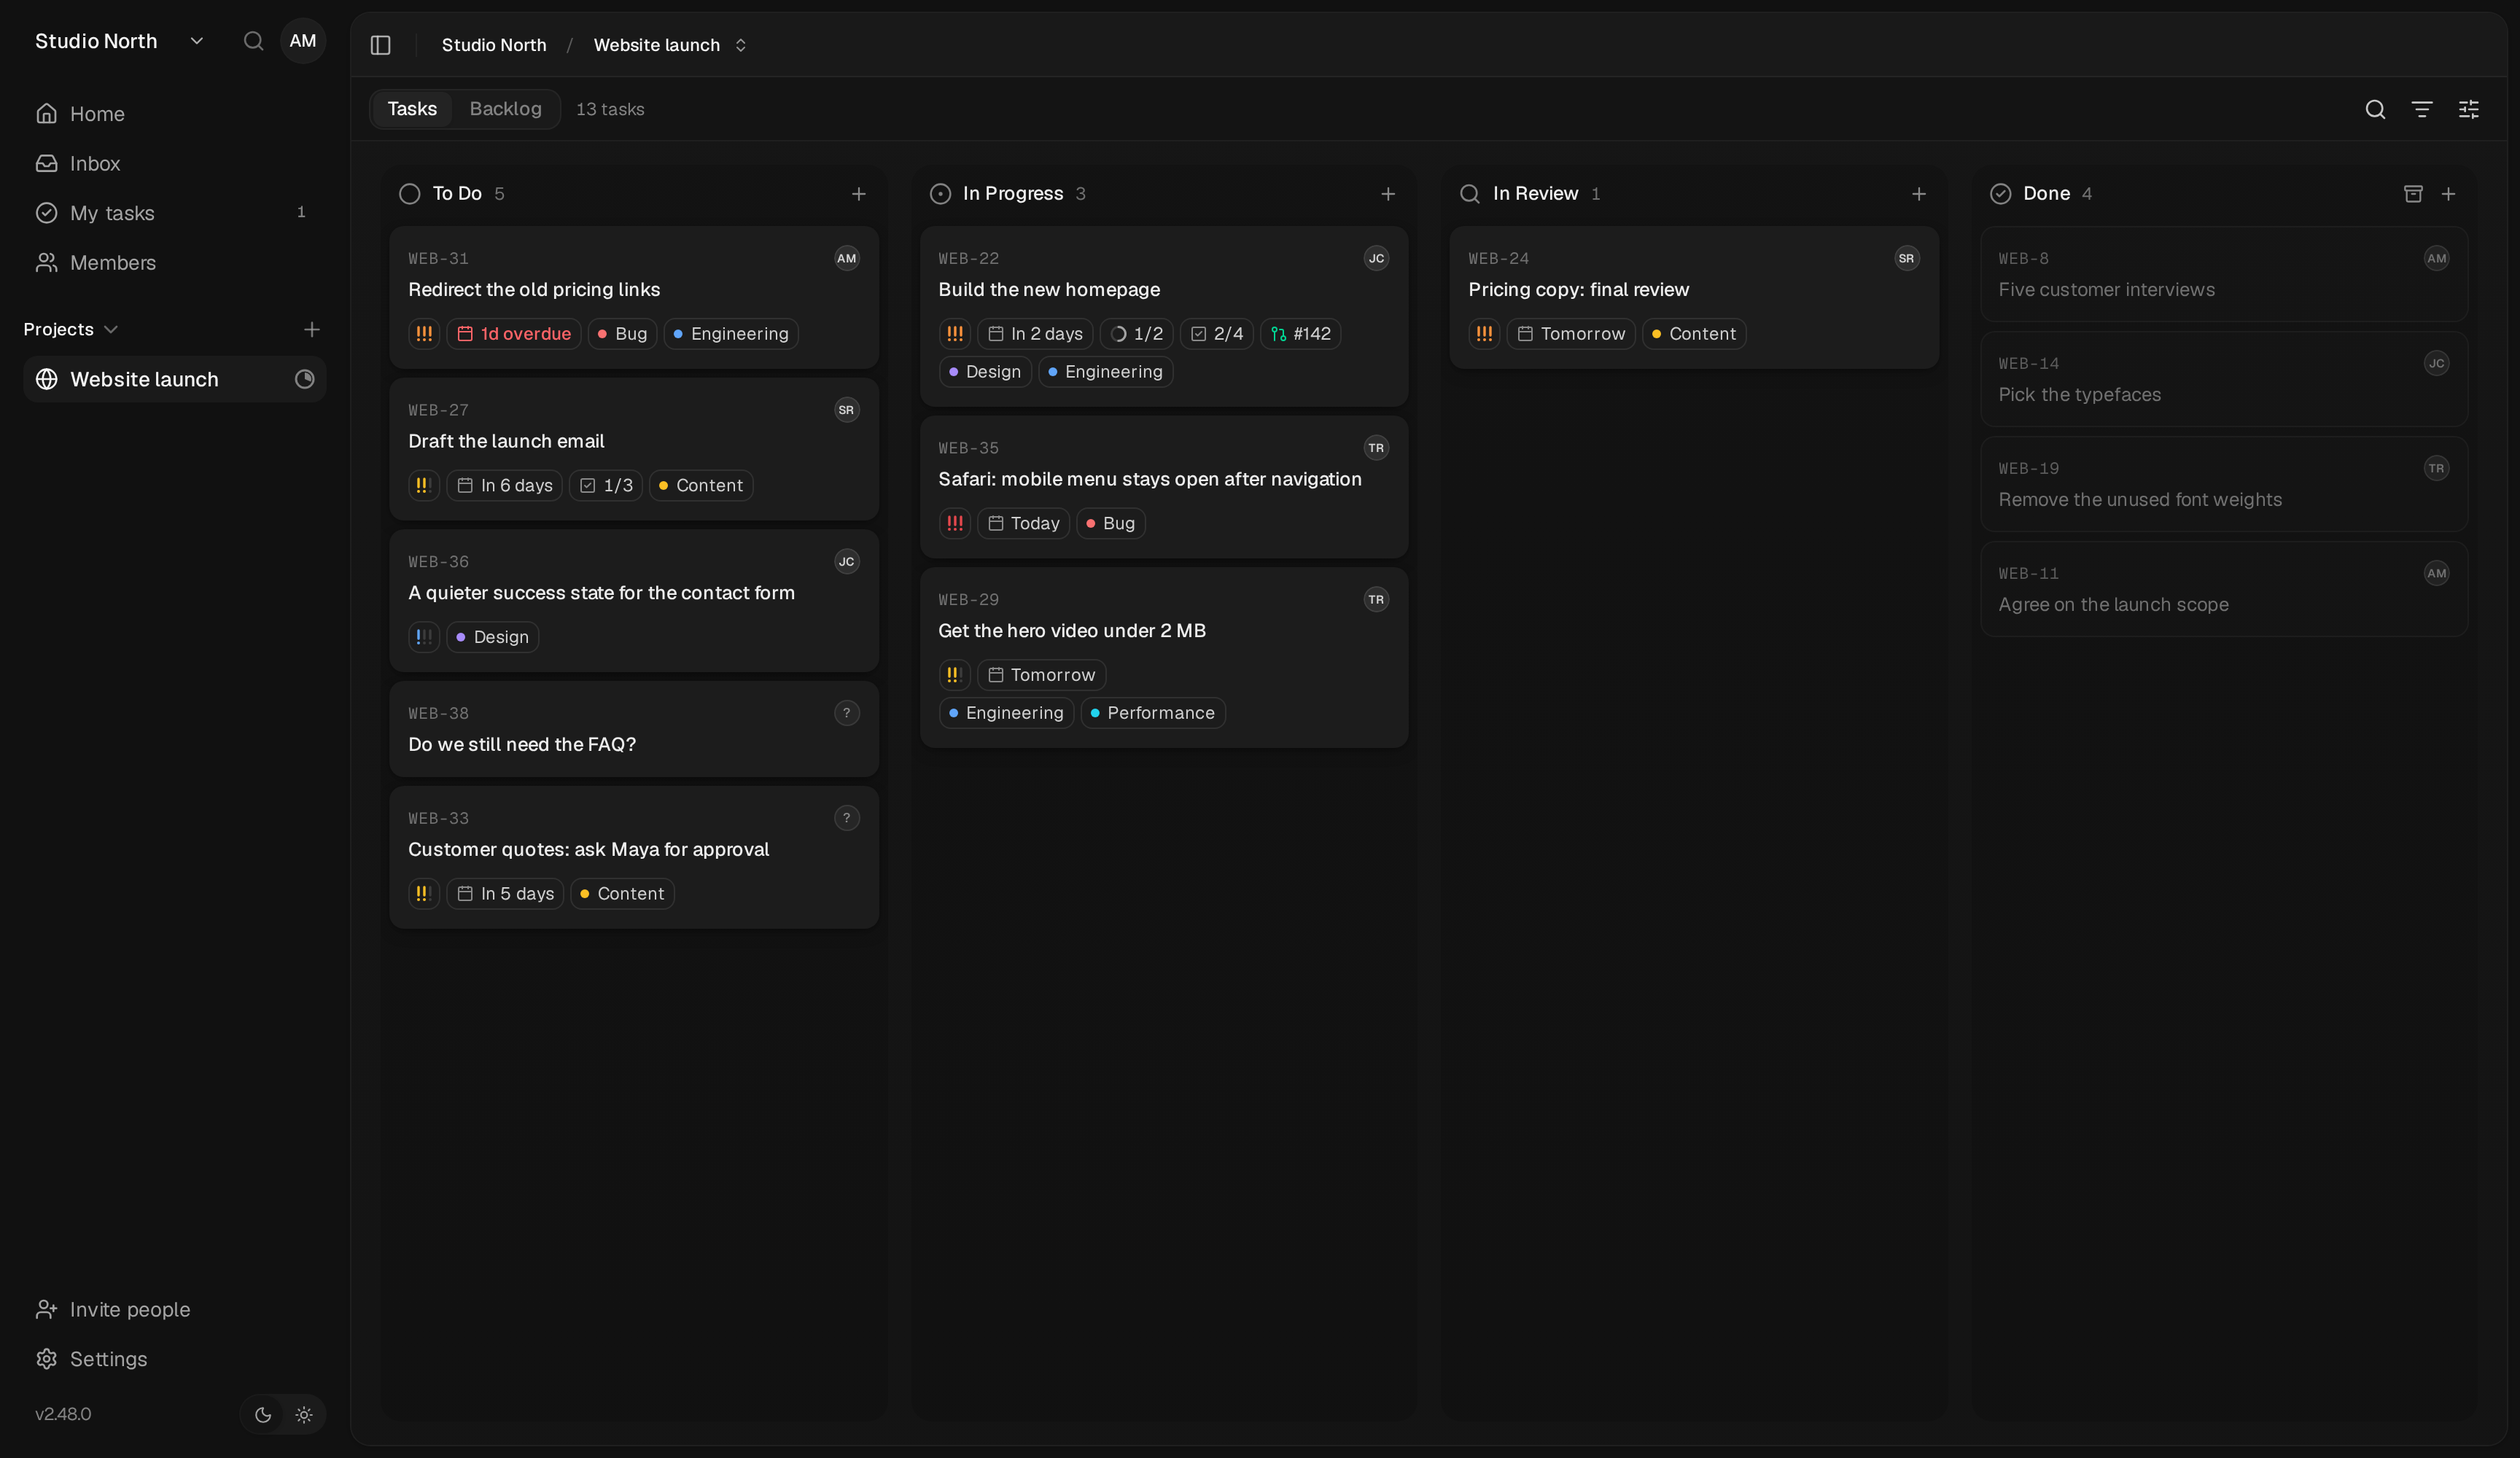This screenshot has height=1458, width=2520.
Task: Add a task to the In Review column
Action: (x=1918, y=194)
